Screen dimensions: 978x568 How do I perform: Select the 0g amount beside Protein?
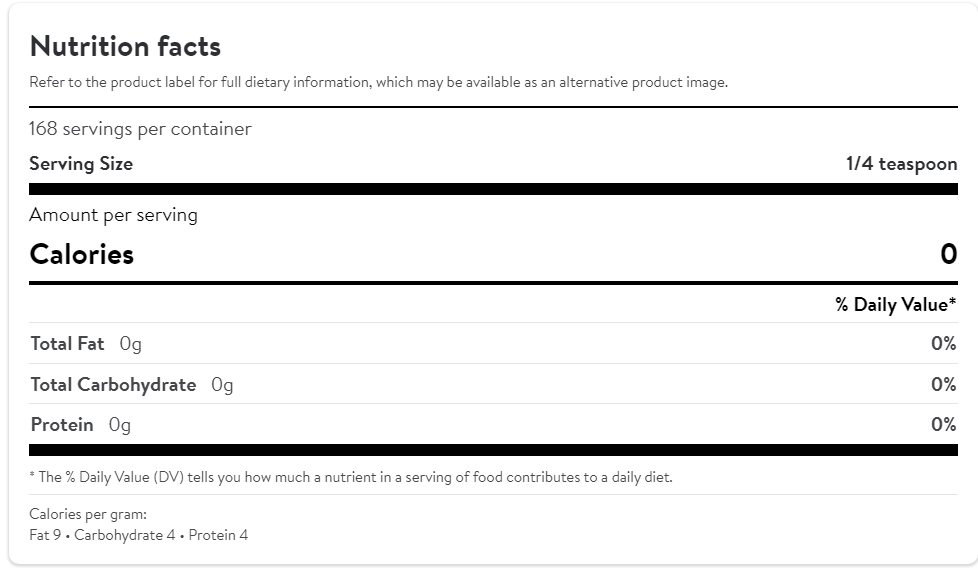pyautogui.click(x=120, y=425)
